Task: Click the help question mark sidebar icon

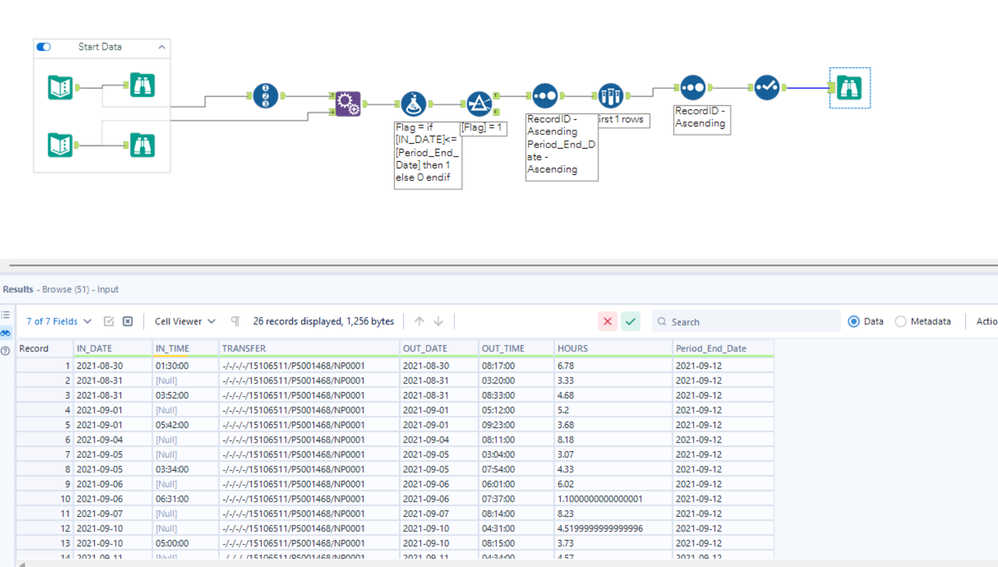Action: [6, 351]
